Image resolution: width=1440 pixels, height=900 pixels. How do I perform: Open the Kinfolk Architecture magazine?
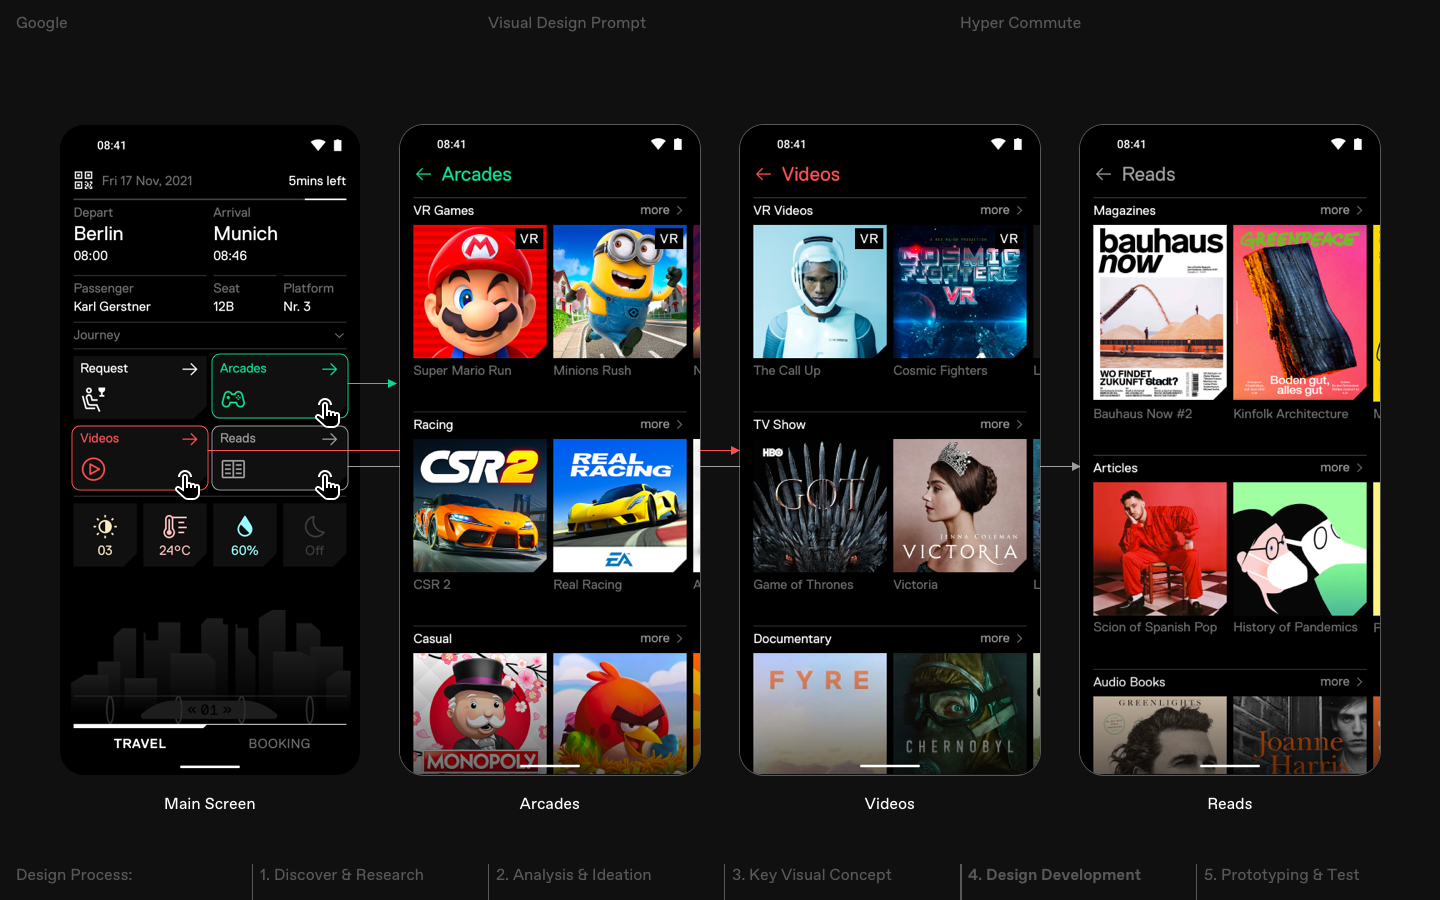click(x=1300, y=312)
